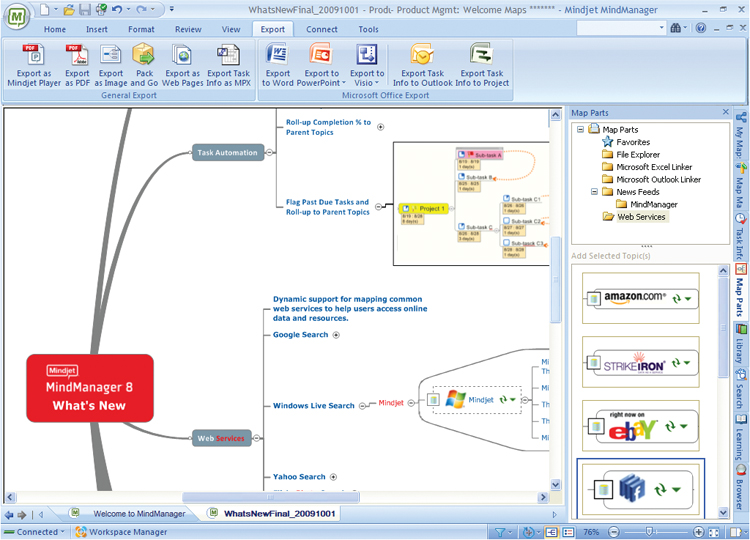Viewport: 750px width, 540px height.
Task: Click the StrikeIron map part thumbnail
Action: click(x=640, y=363)
